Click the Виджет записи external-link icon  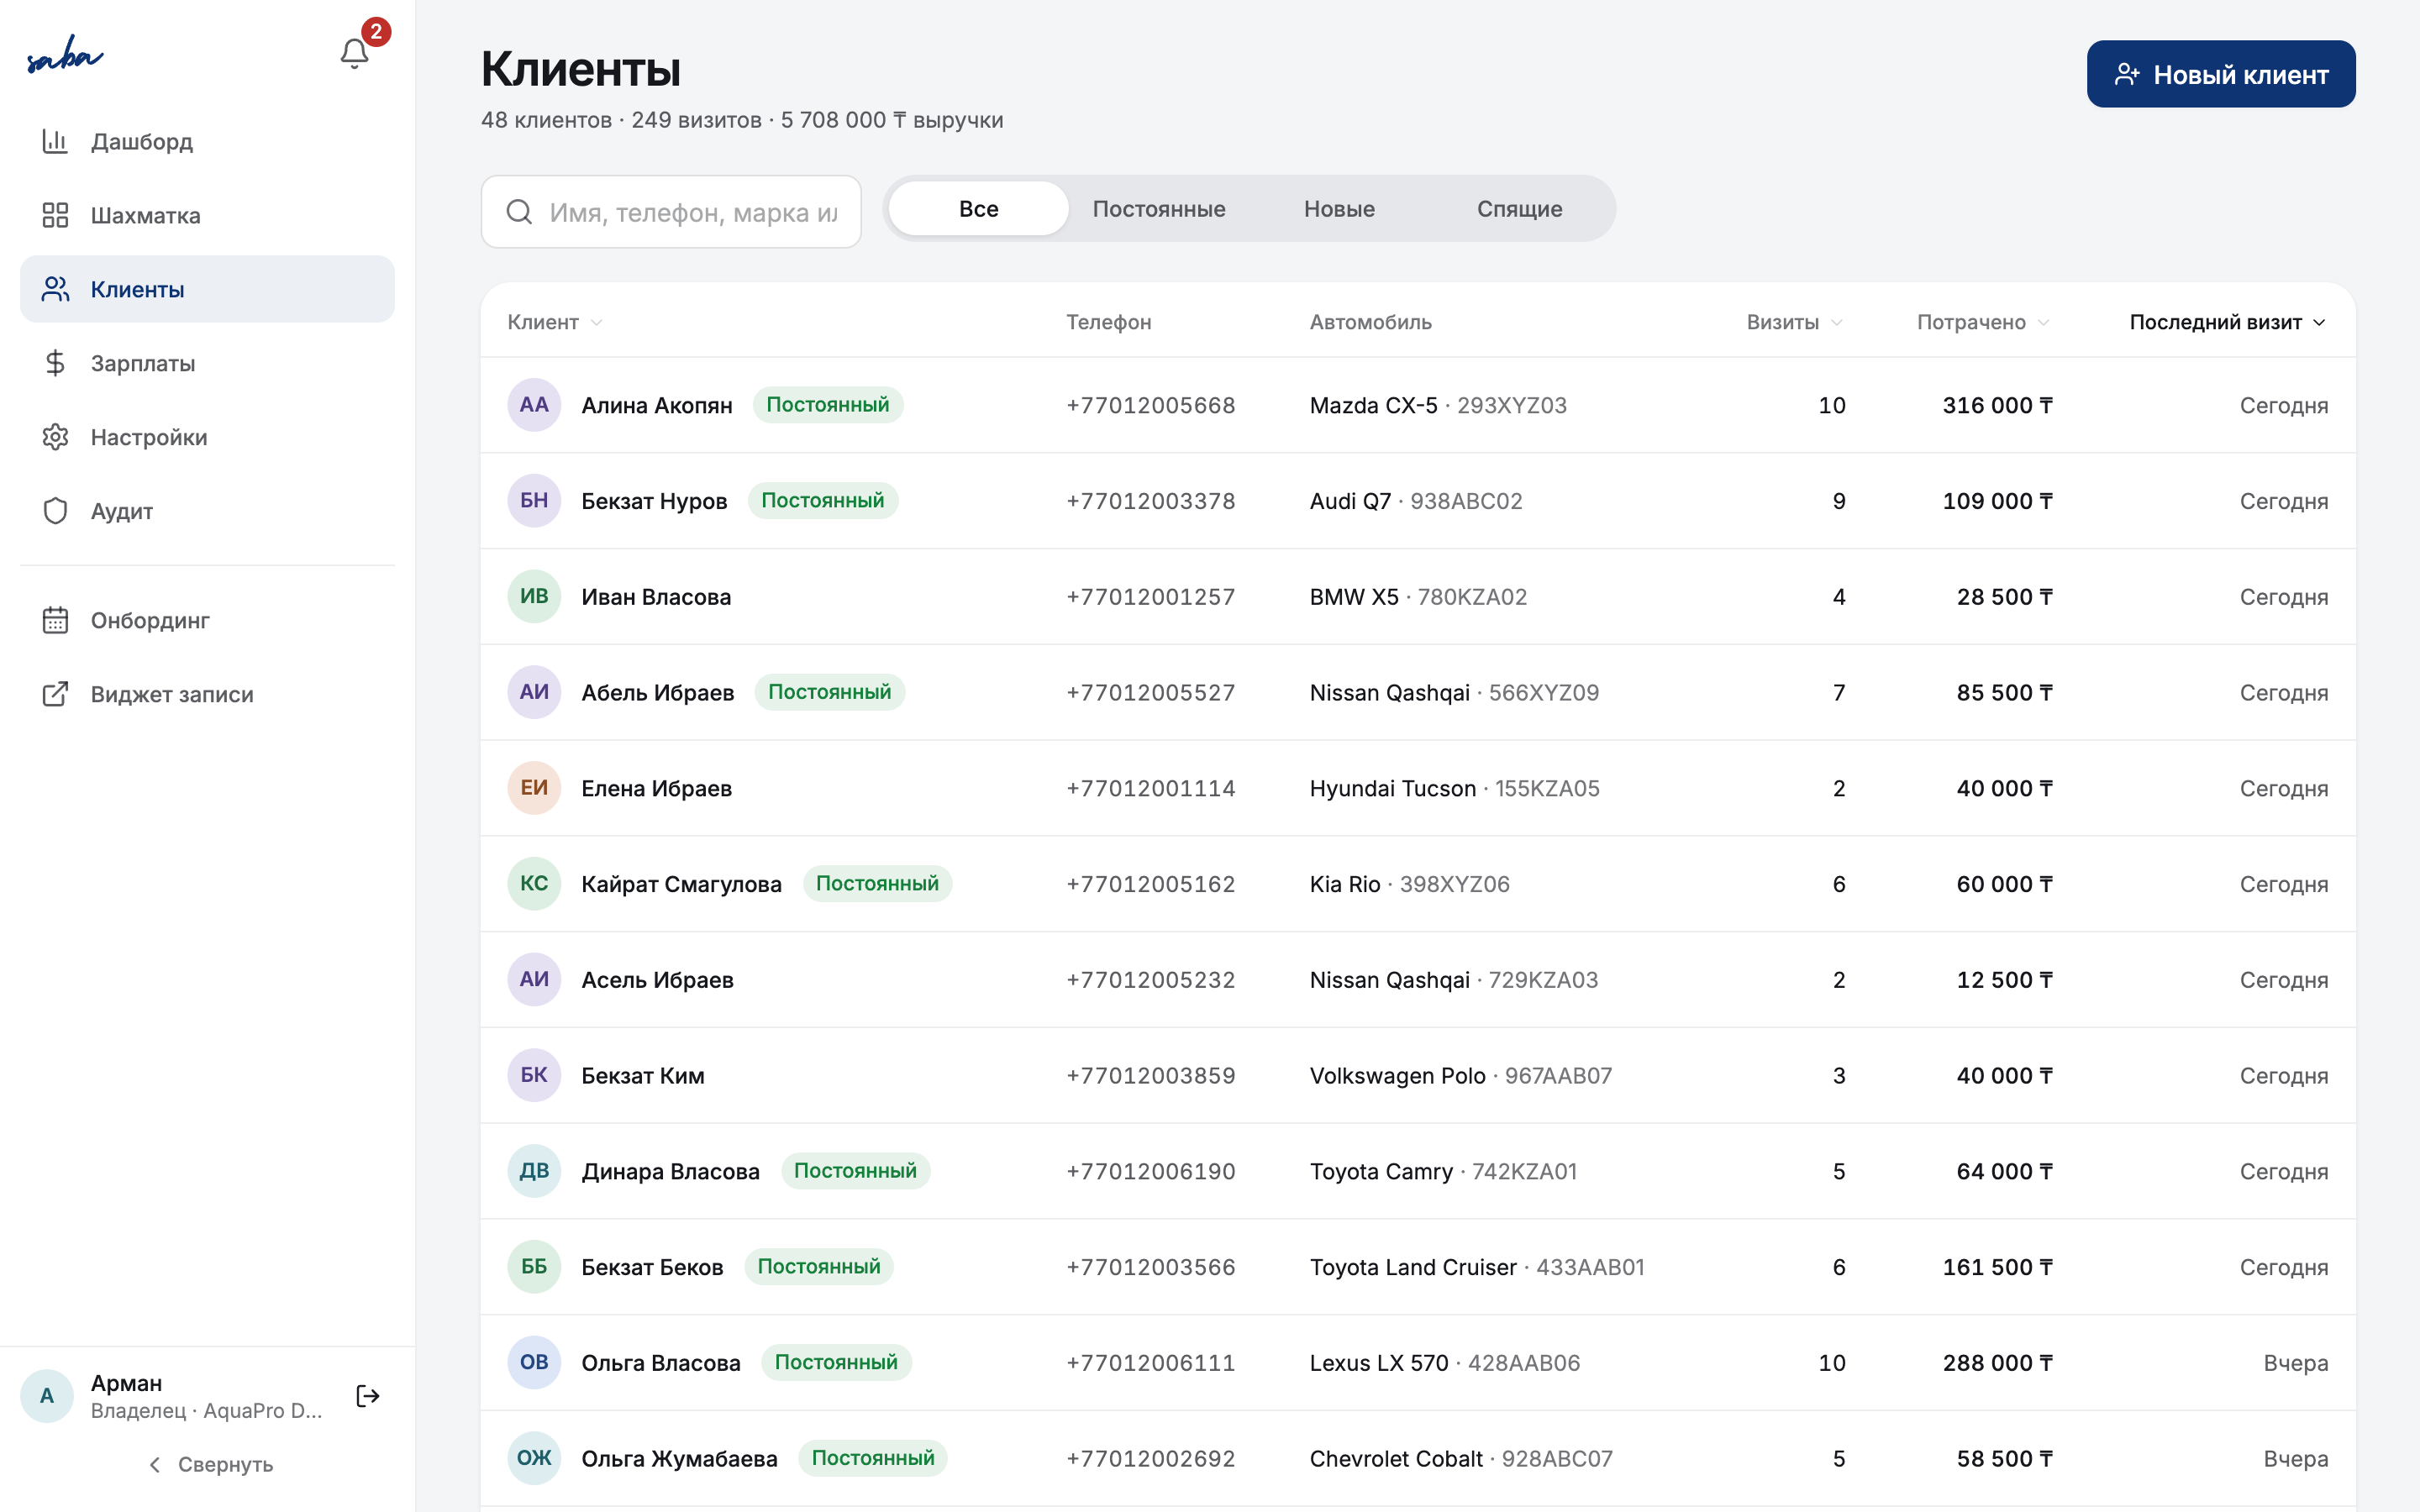[55, 694]
